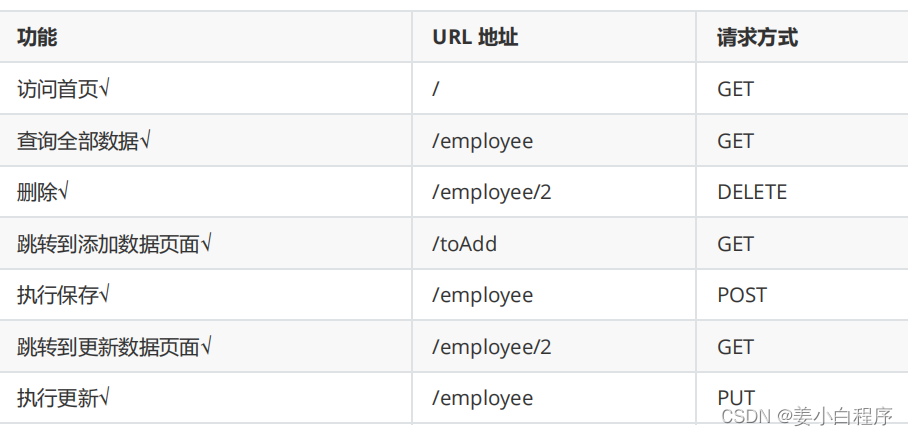The height and width of the screenshot is (436, 908).
Task: Click /employee/2 URL in the 删除 row
Action: click(x=492, y=192)
